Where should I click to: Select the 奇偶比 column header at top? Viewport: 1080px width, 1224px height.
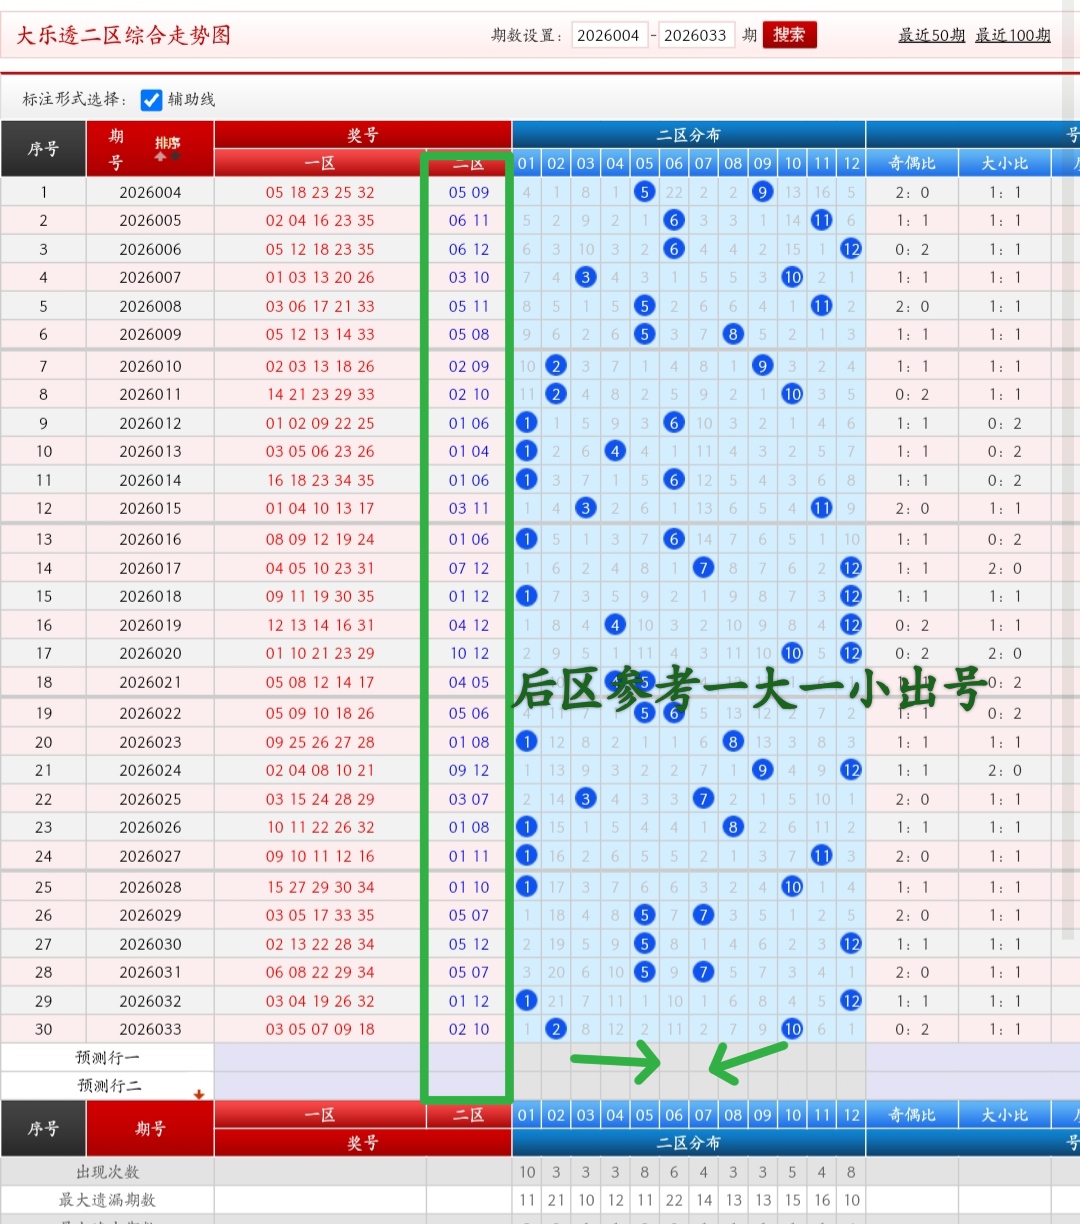pos(911,163)
